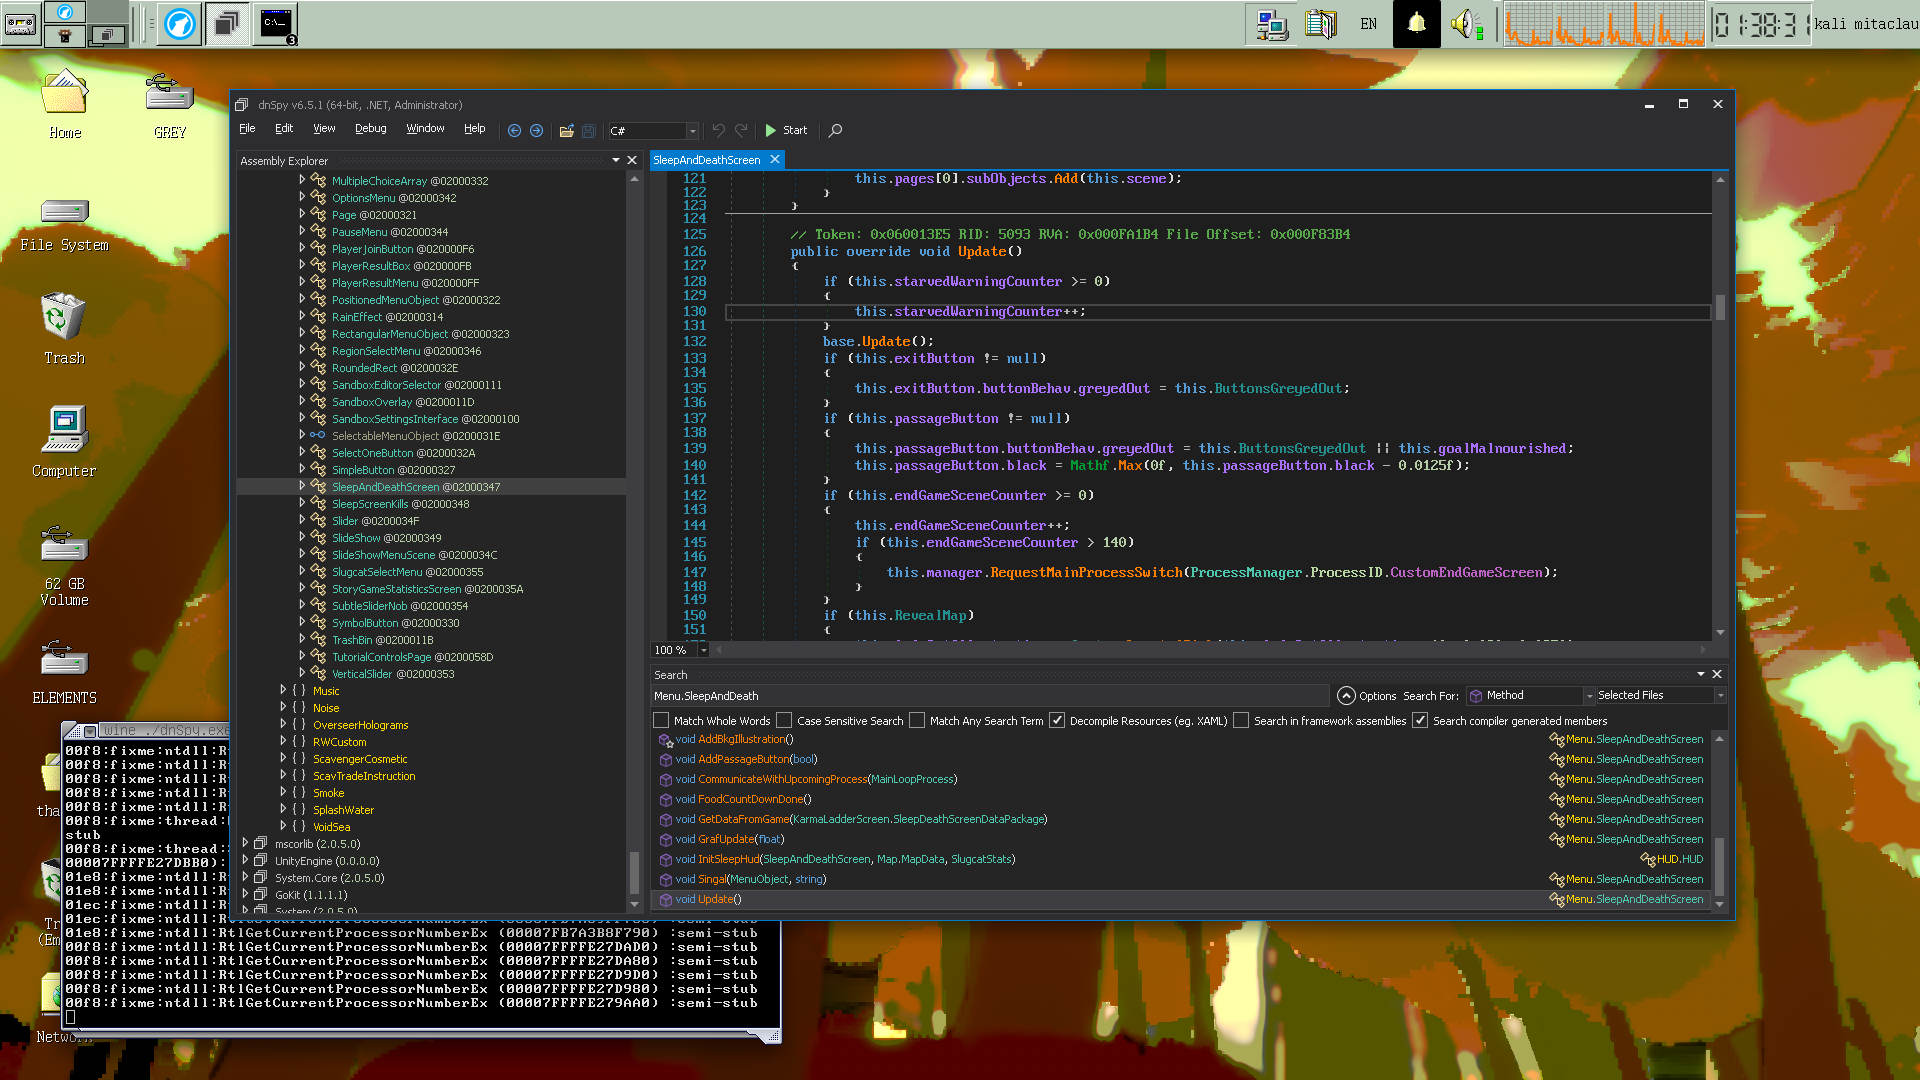
Task: Click the Save all icon
Action: (588, 130)
